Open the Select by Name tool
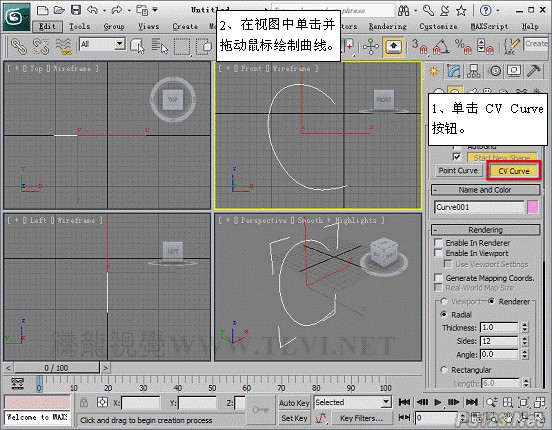Viewport: 552px width, 430px height. point(160,46)
